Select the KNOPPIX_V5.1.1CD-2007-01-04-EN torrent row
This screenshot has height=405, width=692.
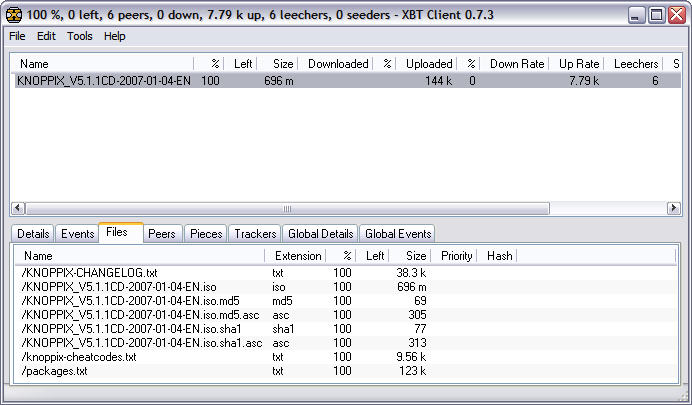click(x=348, y=81)
